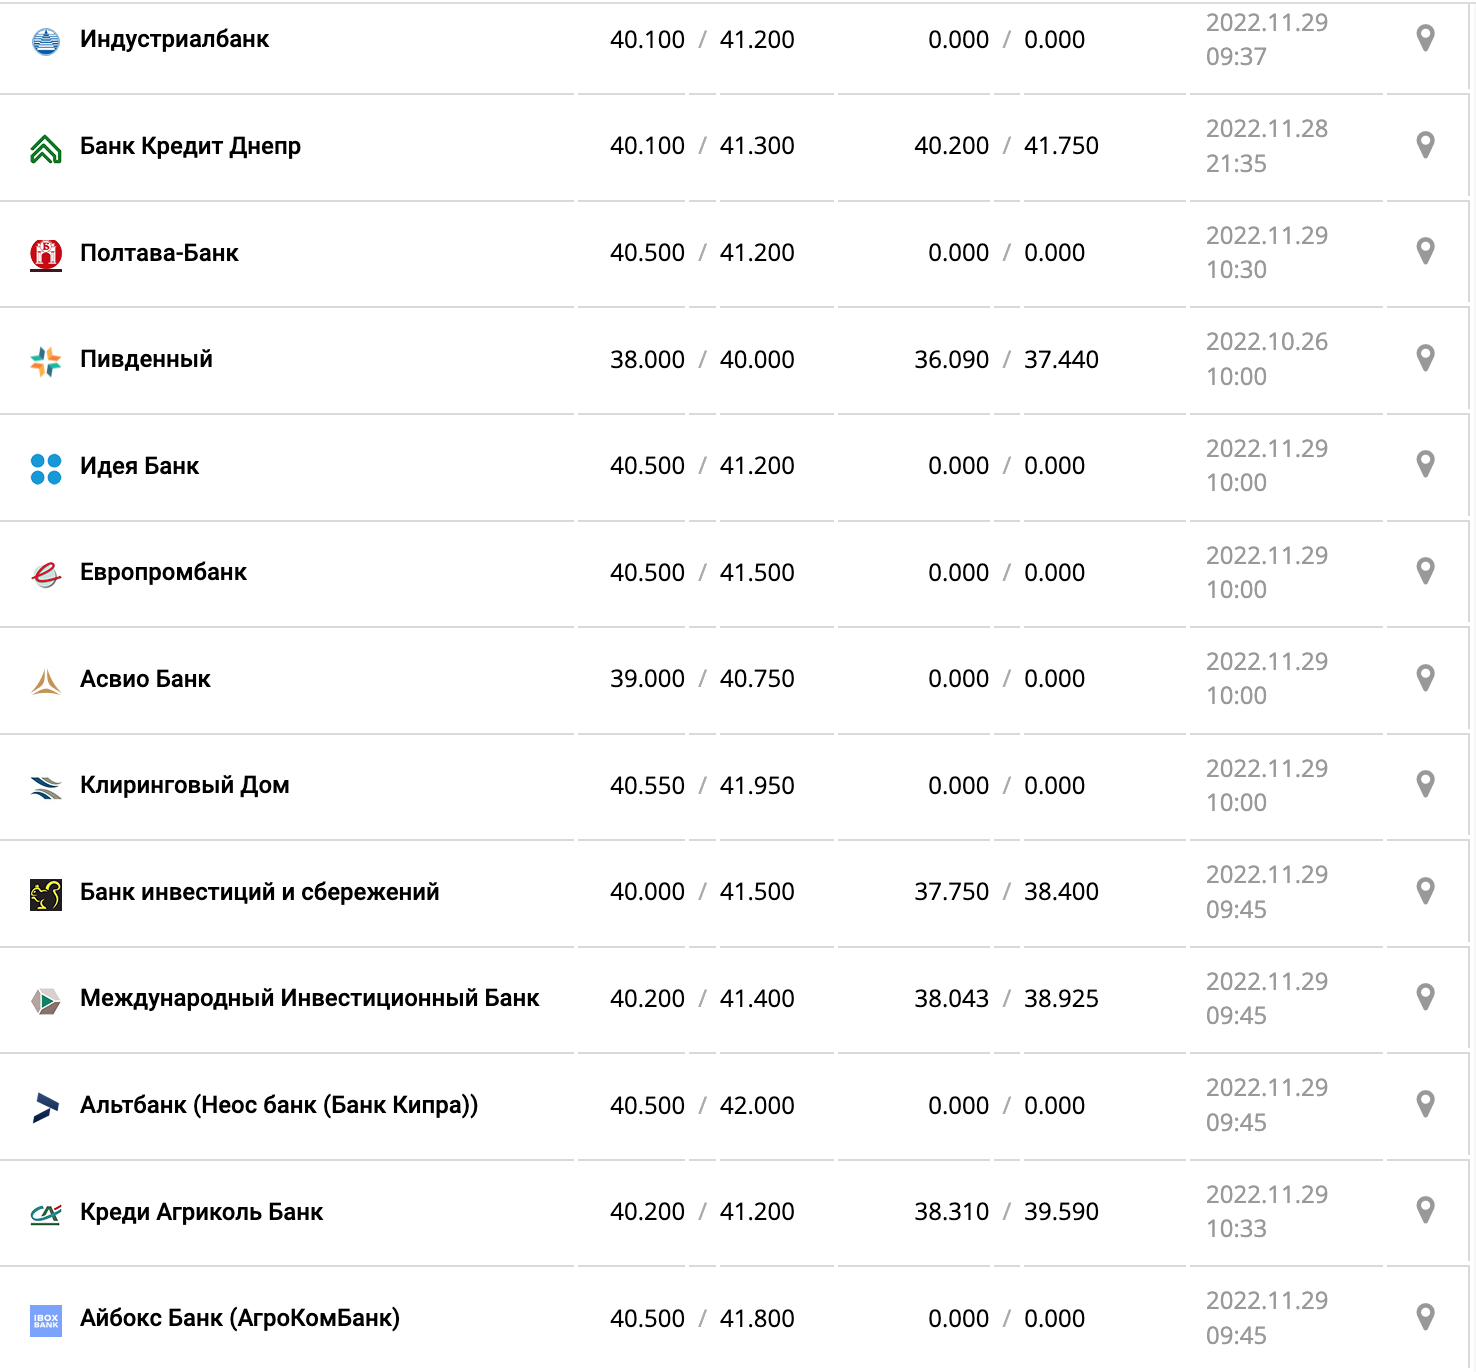The image size is (1476, 1372).
Task: Go to the Полтава-Банк page
Action: [x=159, y=253]
